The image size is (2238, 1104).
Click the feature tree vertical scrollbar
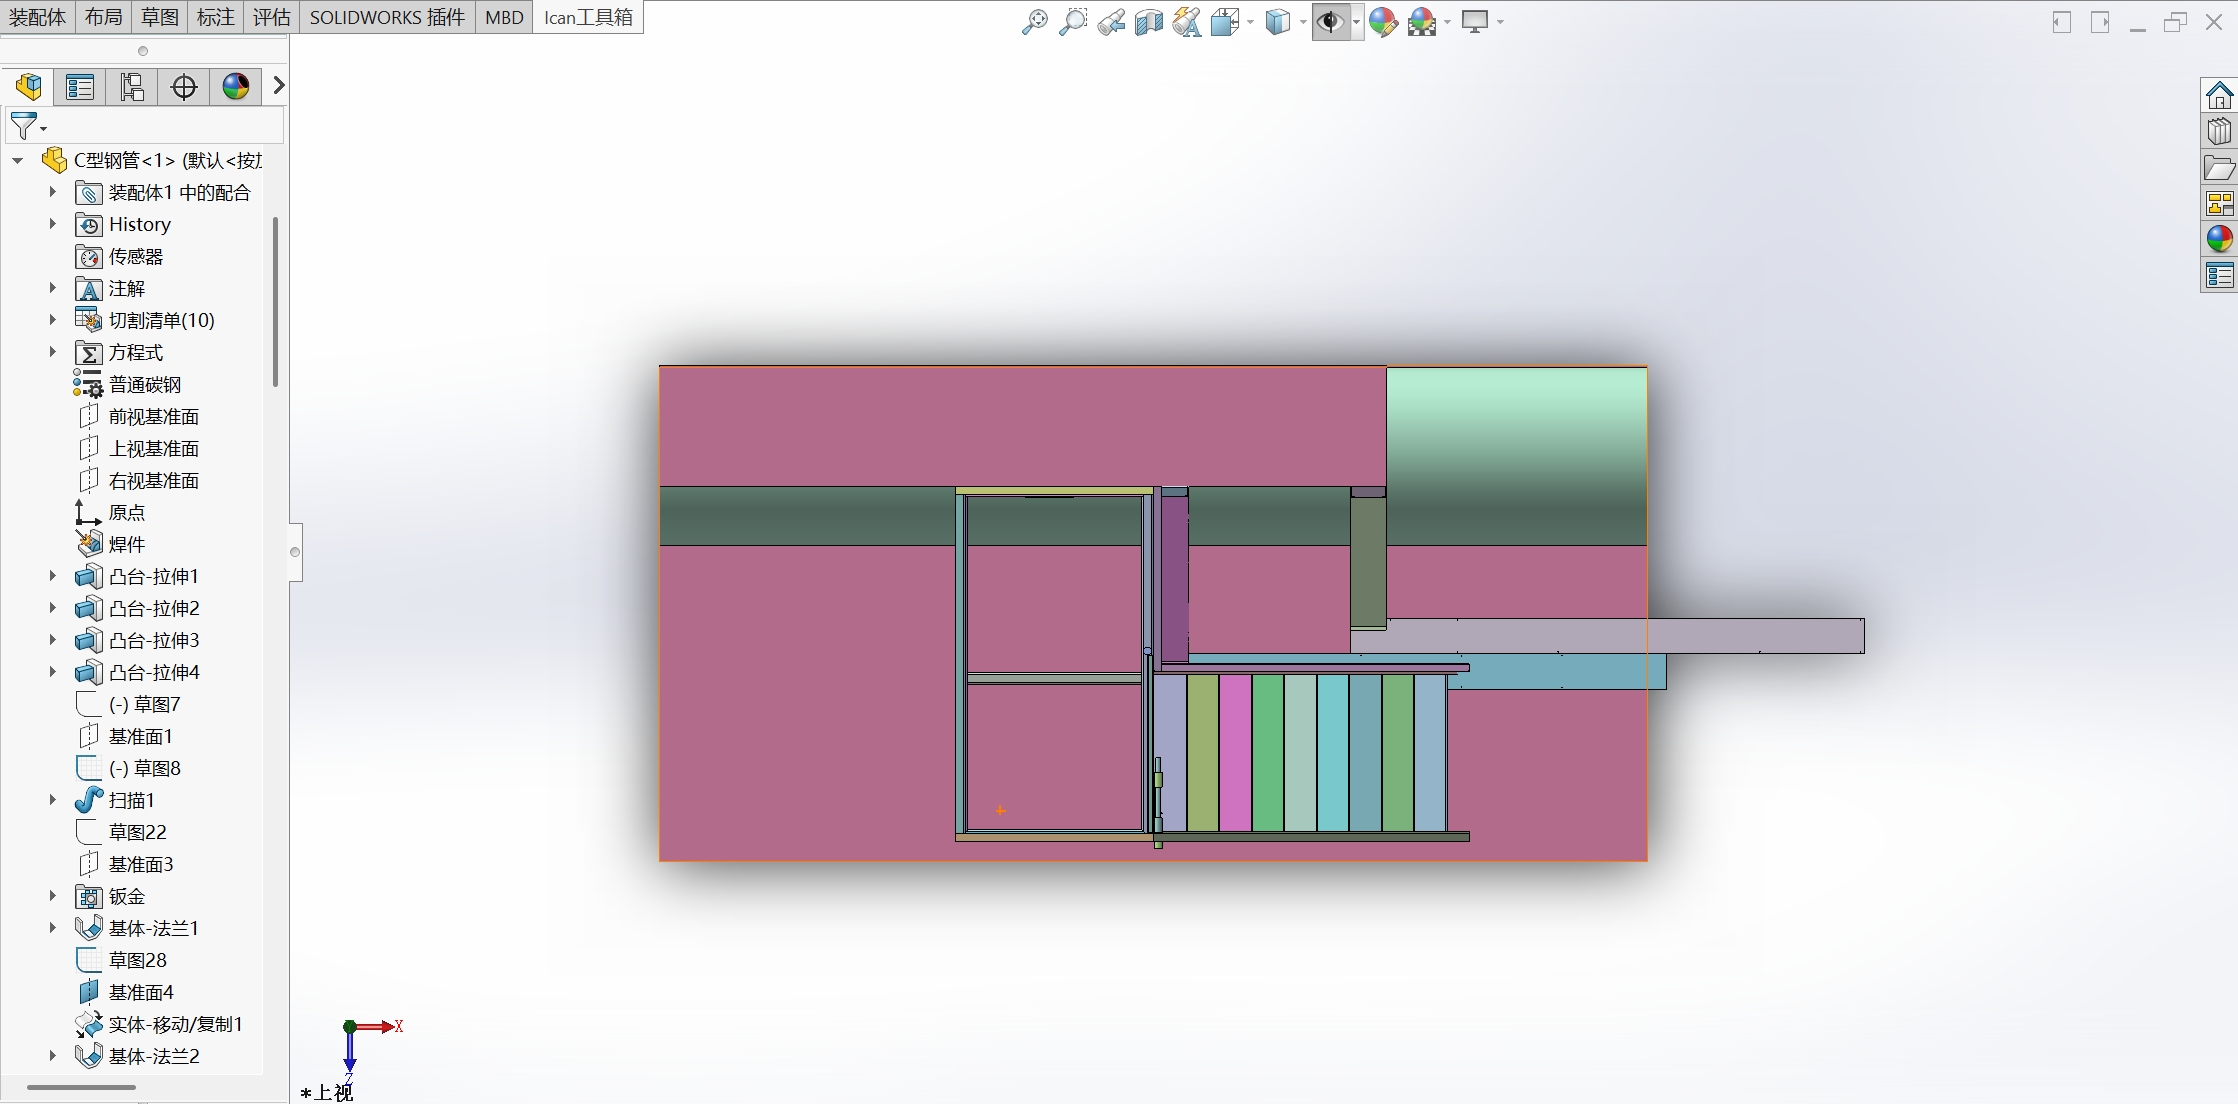[275, 300]
